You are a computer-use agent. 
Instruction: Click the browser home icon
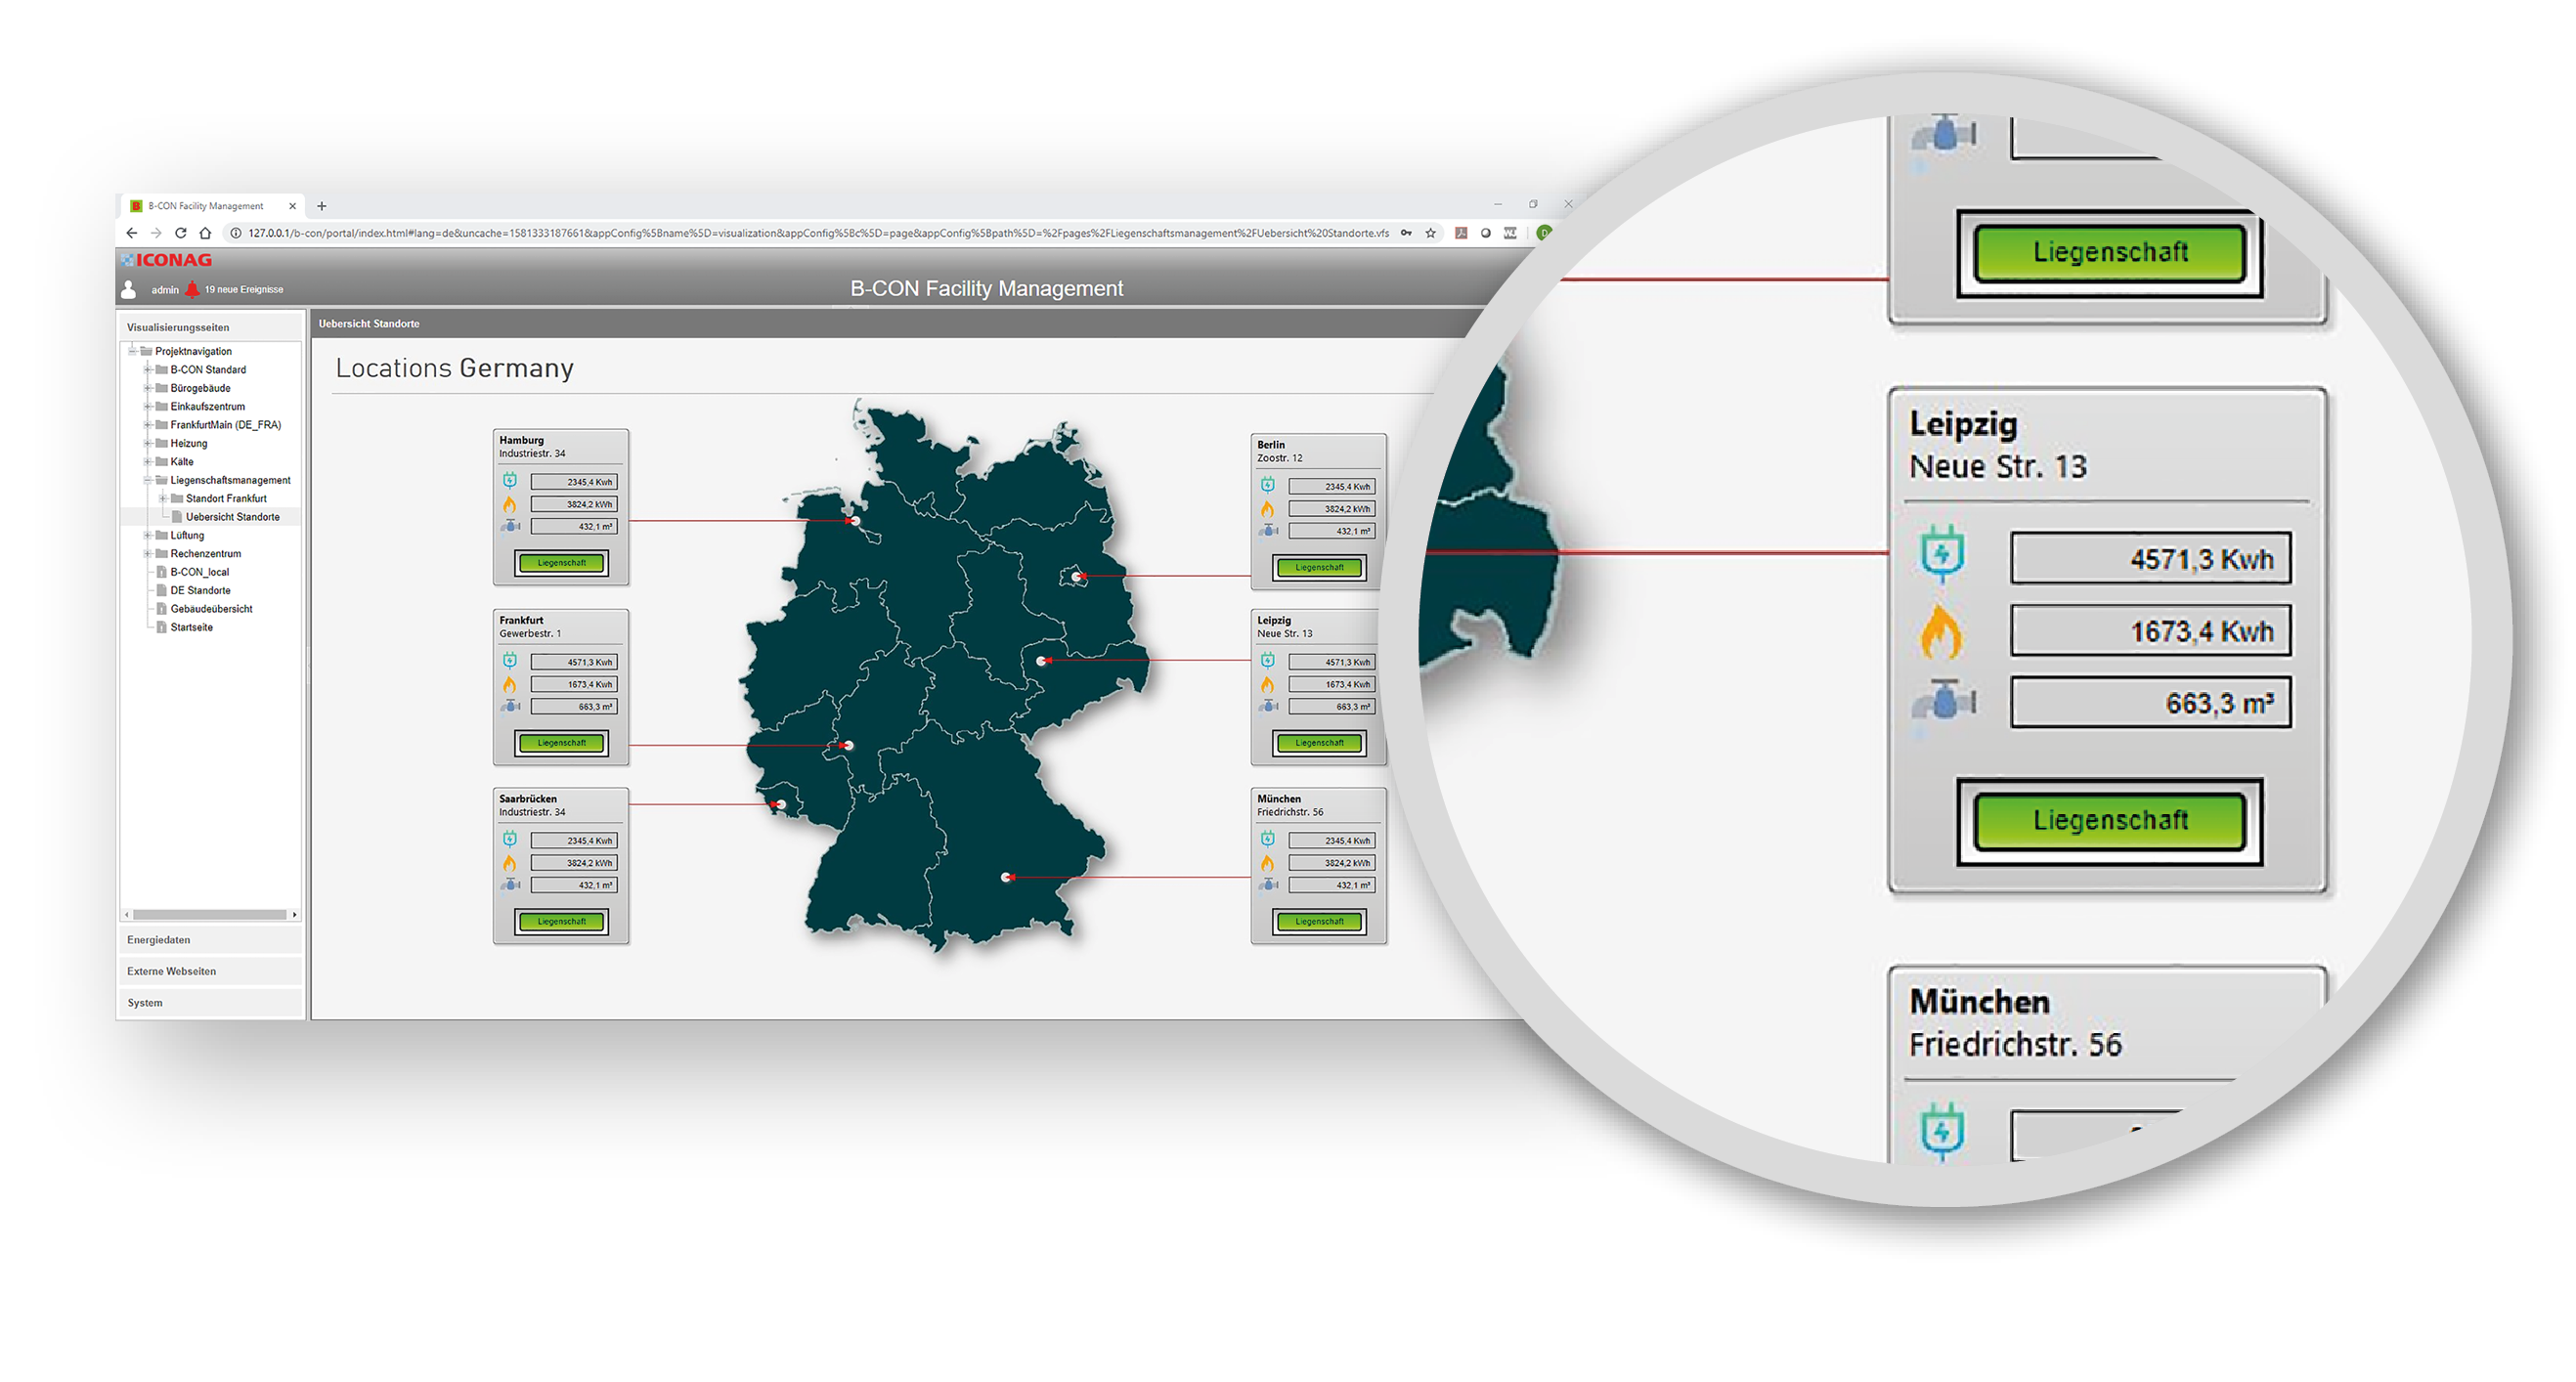tap(206, 233)
